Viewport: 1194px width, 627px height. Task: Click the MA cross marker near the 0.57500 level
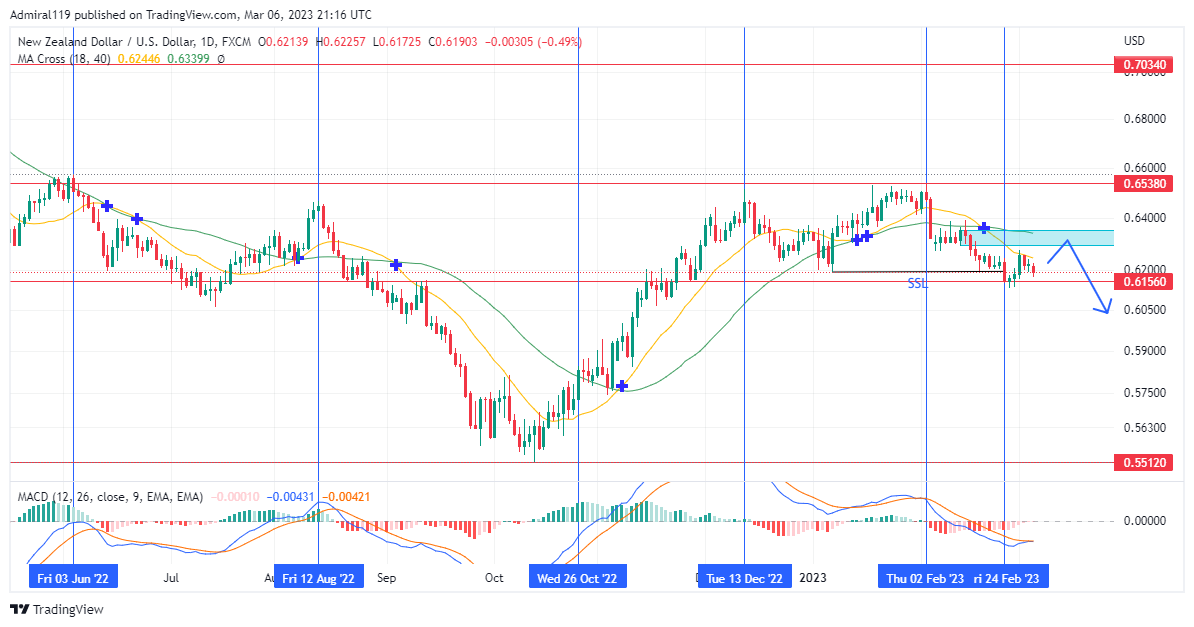pos(622,386)
